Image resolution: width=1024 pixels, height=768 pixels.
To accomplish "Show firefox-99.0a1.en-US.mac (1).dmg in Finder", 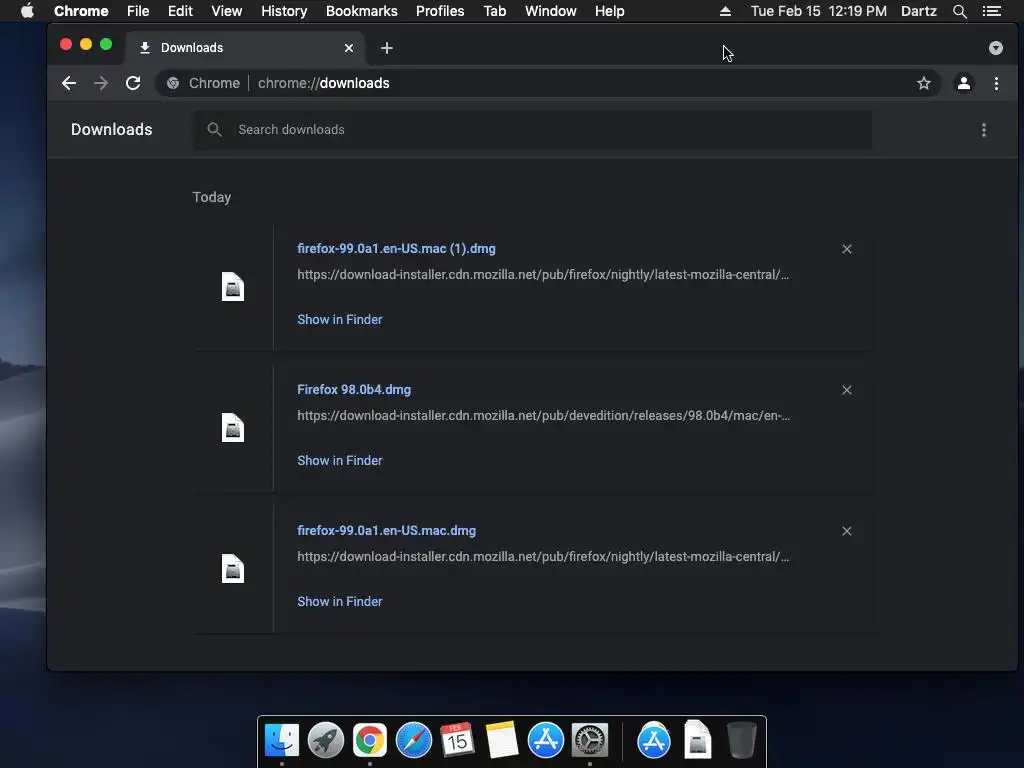I will click(340, 319).
